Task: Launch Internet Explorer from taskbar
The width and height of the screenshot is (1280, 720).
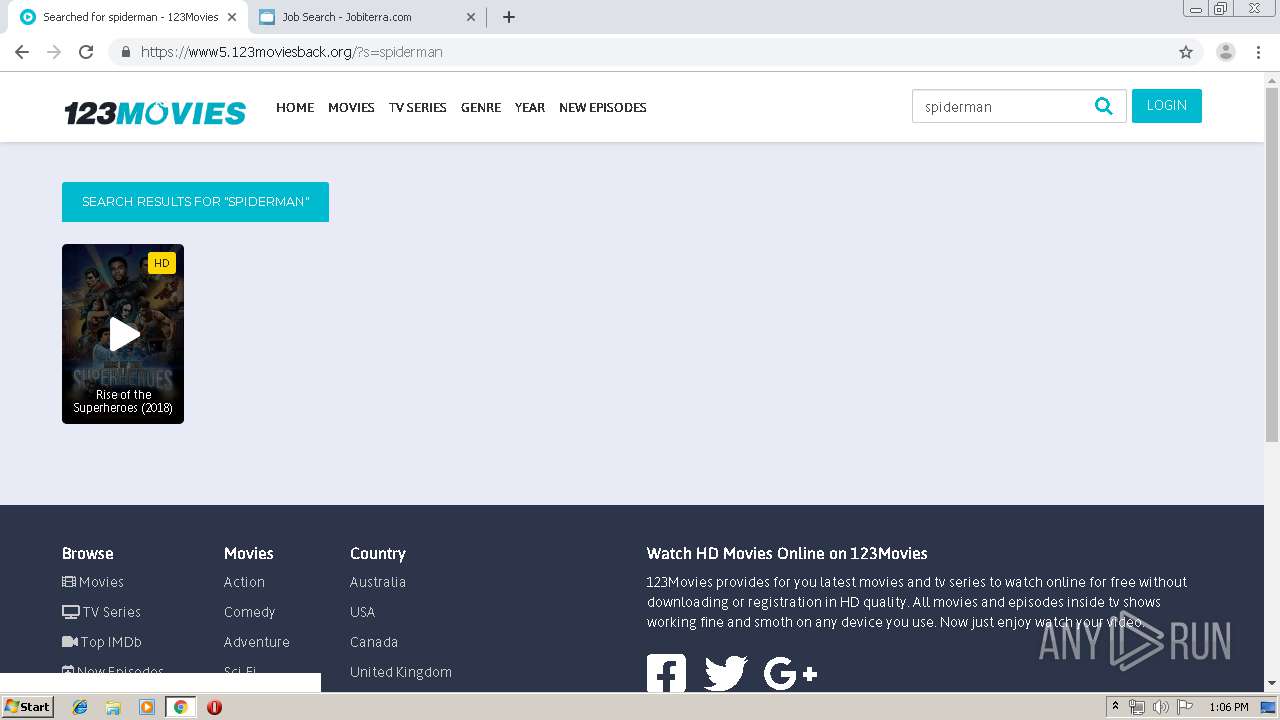Action: (x=80, y=707)
